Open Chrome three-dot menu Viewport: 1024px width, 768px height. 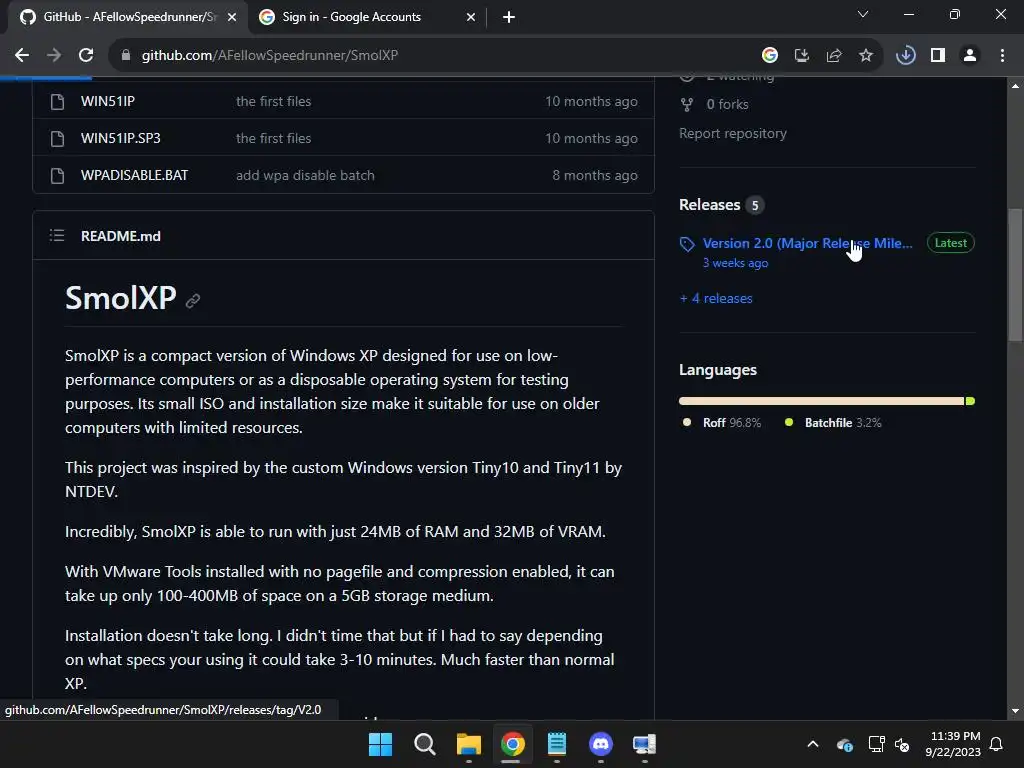click(x=1002, y=56)
